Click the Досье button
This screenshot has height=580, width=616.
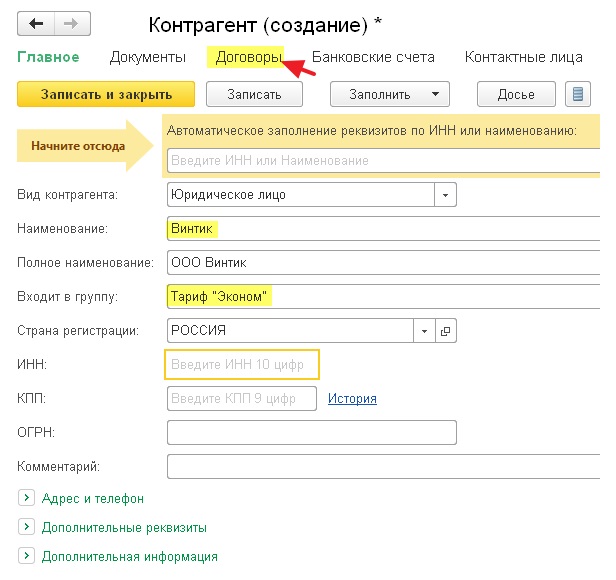click(x=516, y=94)
